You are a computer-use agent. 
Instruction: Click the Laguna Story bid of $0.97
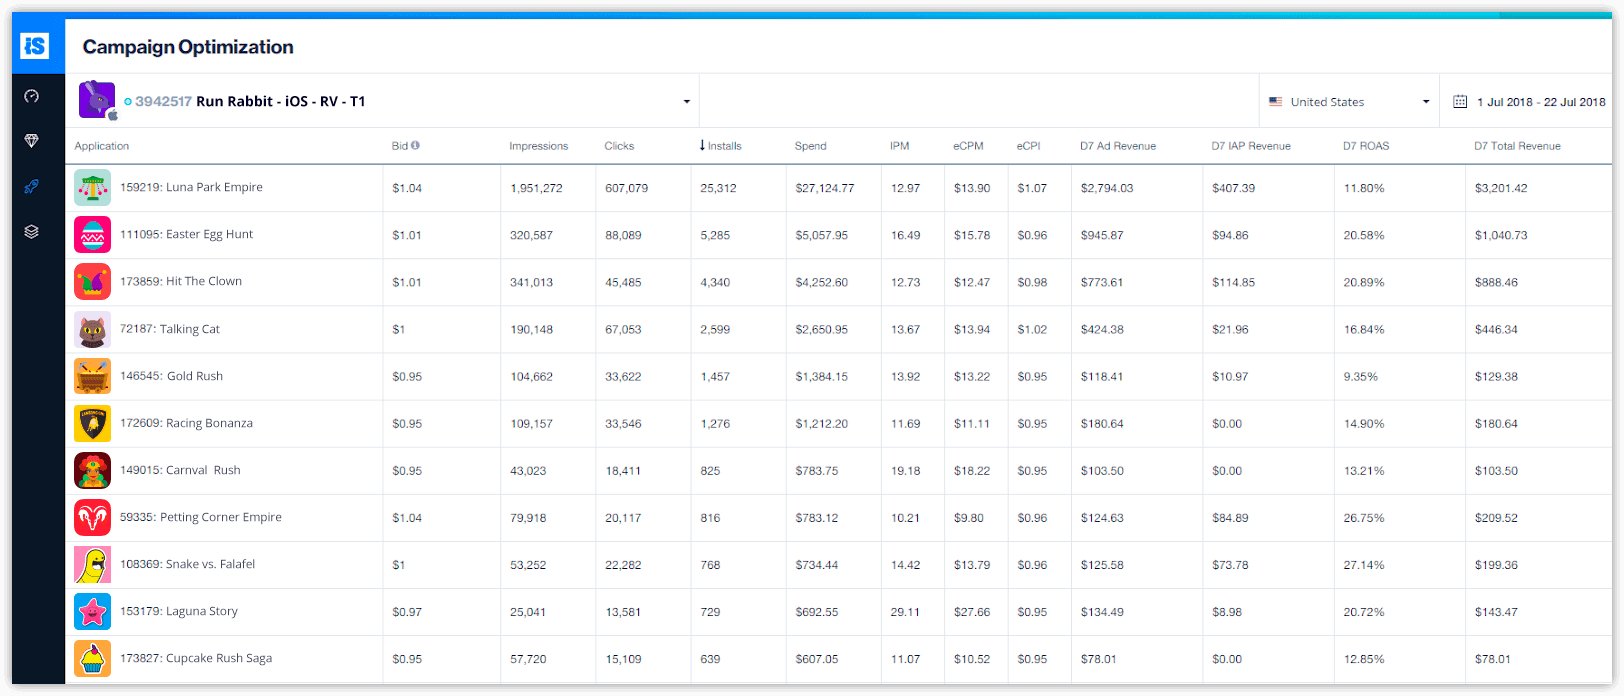point(407,612)
